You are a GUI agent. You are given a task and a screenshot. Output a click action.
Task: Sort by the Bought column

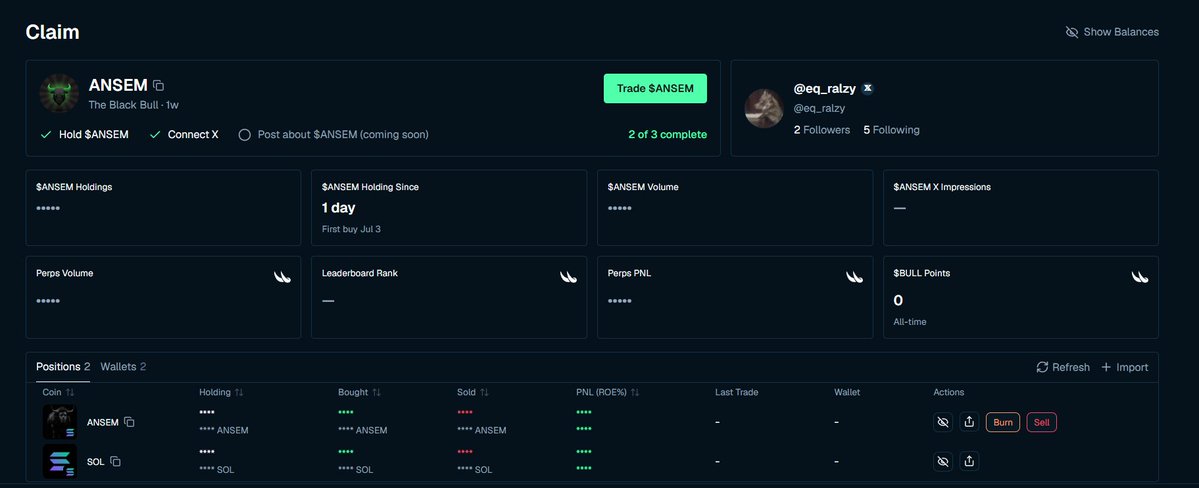(359, 392)
